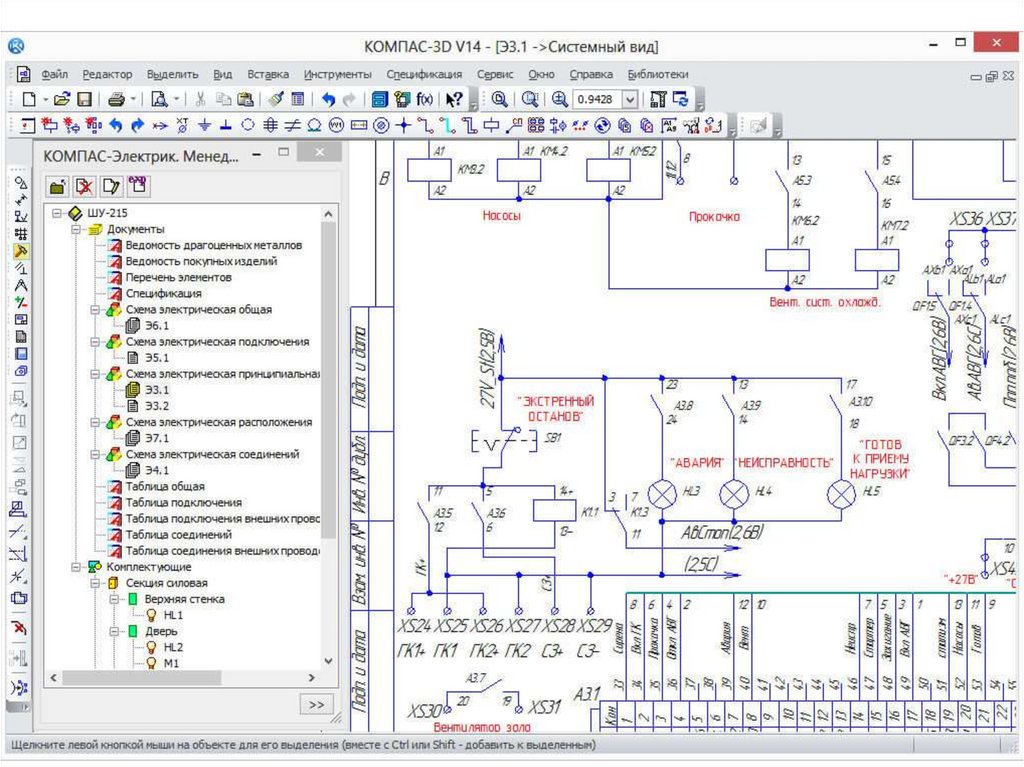Create a new document from the toolbar
This screenshot has height=767, width=1024.
pyautogui.click(x=29, y=99)
